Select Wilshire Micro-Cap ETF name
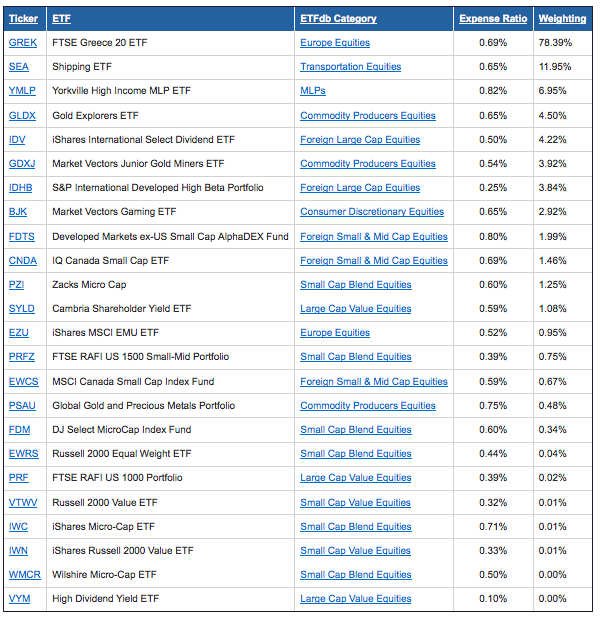This screenshot has width=602, height=619. click(x=104, y=576)
